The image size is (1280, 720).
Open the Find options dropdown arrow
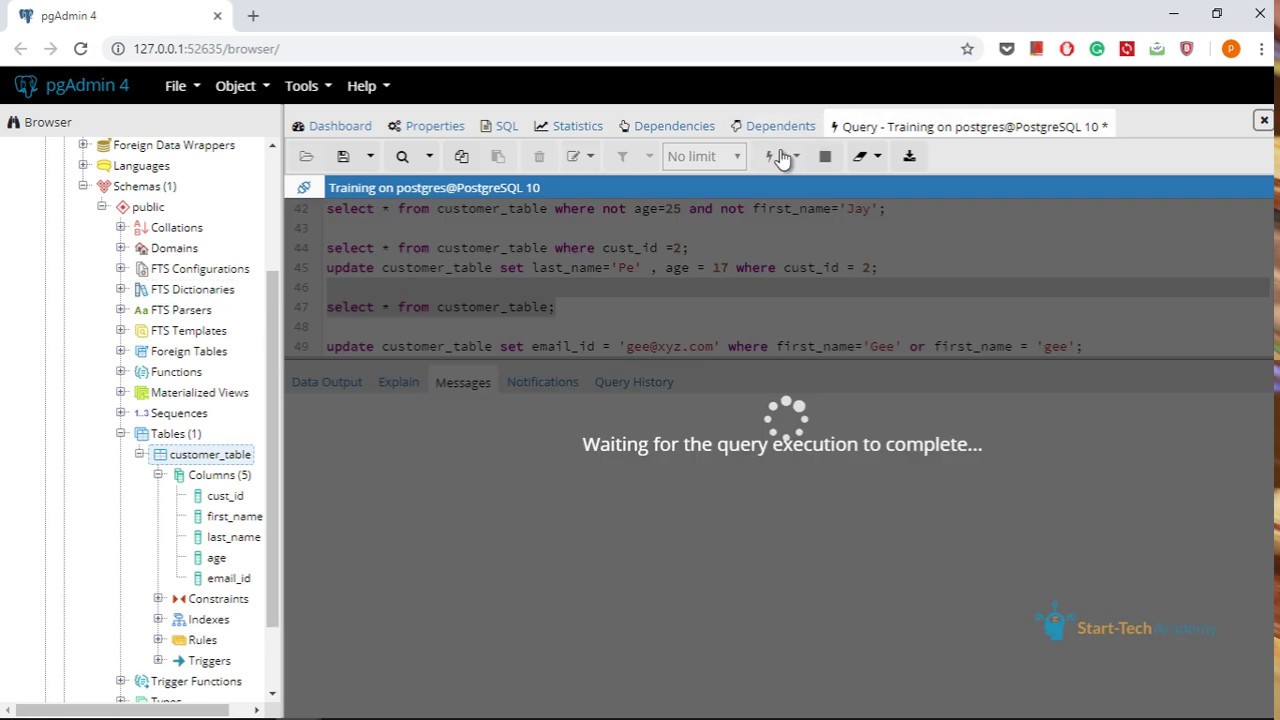tap(429, 156)
